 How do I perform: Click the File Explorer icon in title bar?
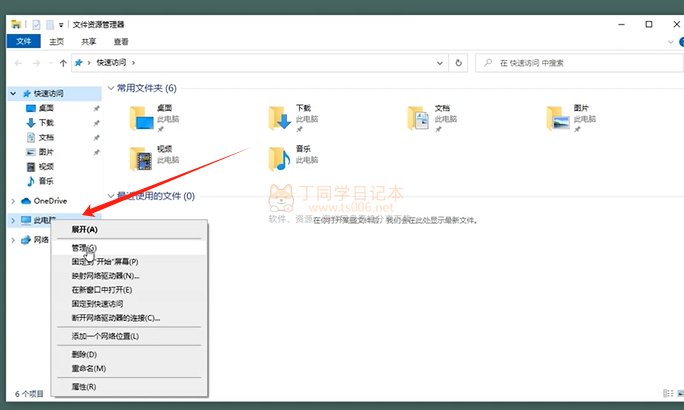coord(16,24)
